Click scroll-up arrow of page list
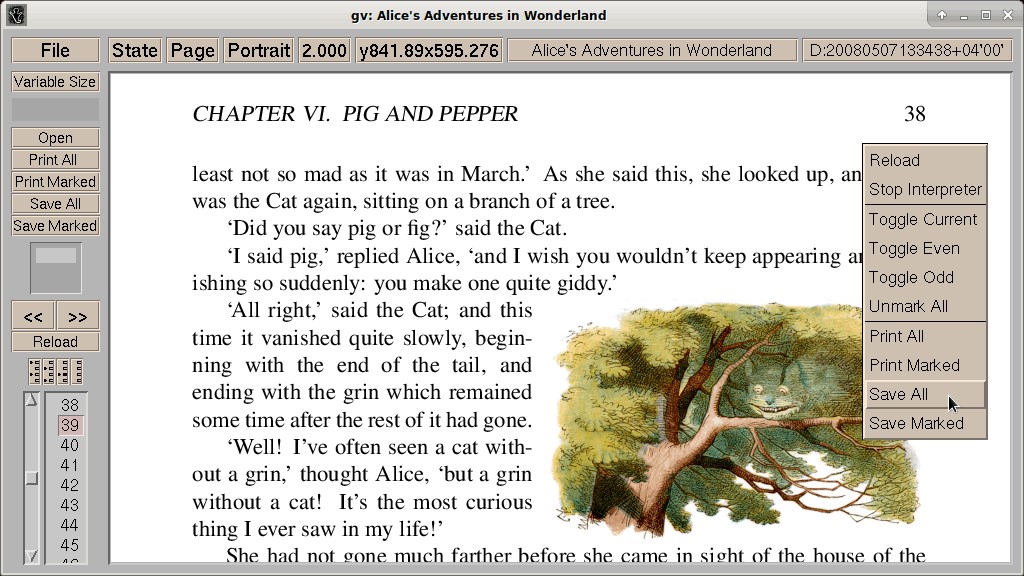Image resolution: width=1024 pixels, height=576 pixels. tap(31, 400)
